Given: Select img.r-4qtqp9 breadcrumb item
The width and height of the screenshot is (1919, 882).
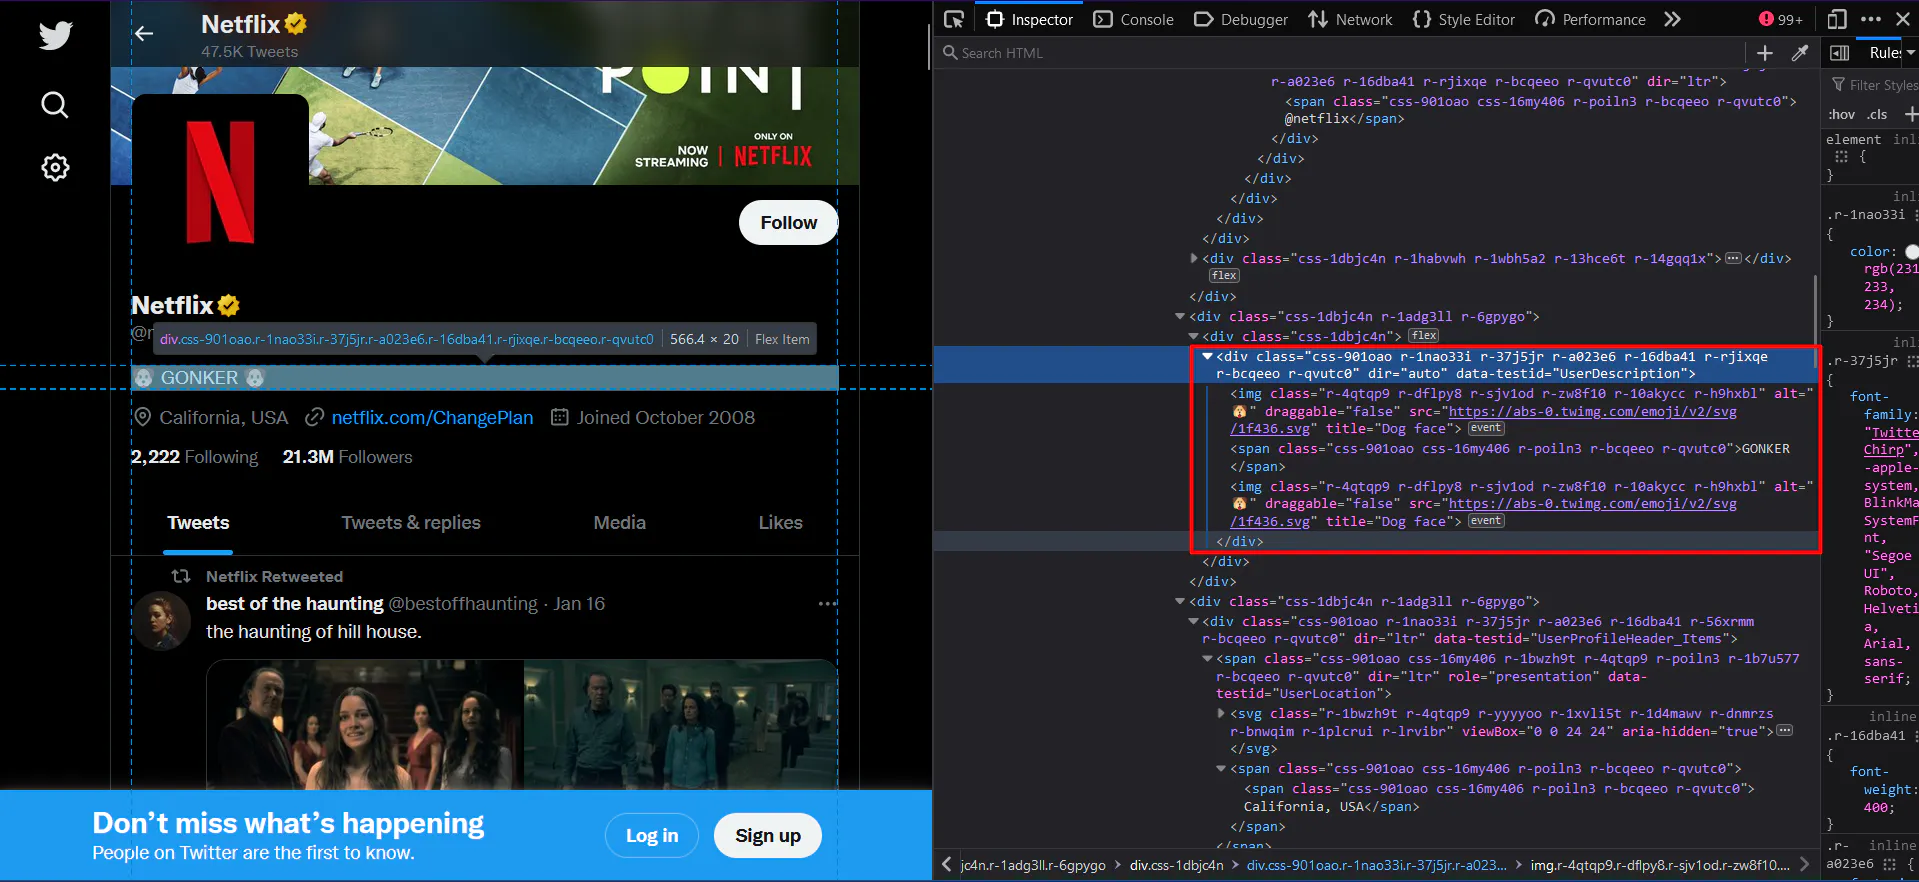Looking at the screenshot, I should click(1659, 865).
